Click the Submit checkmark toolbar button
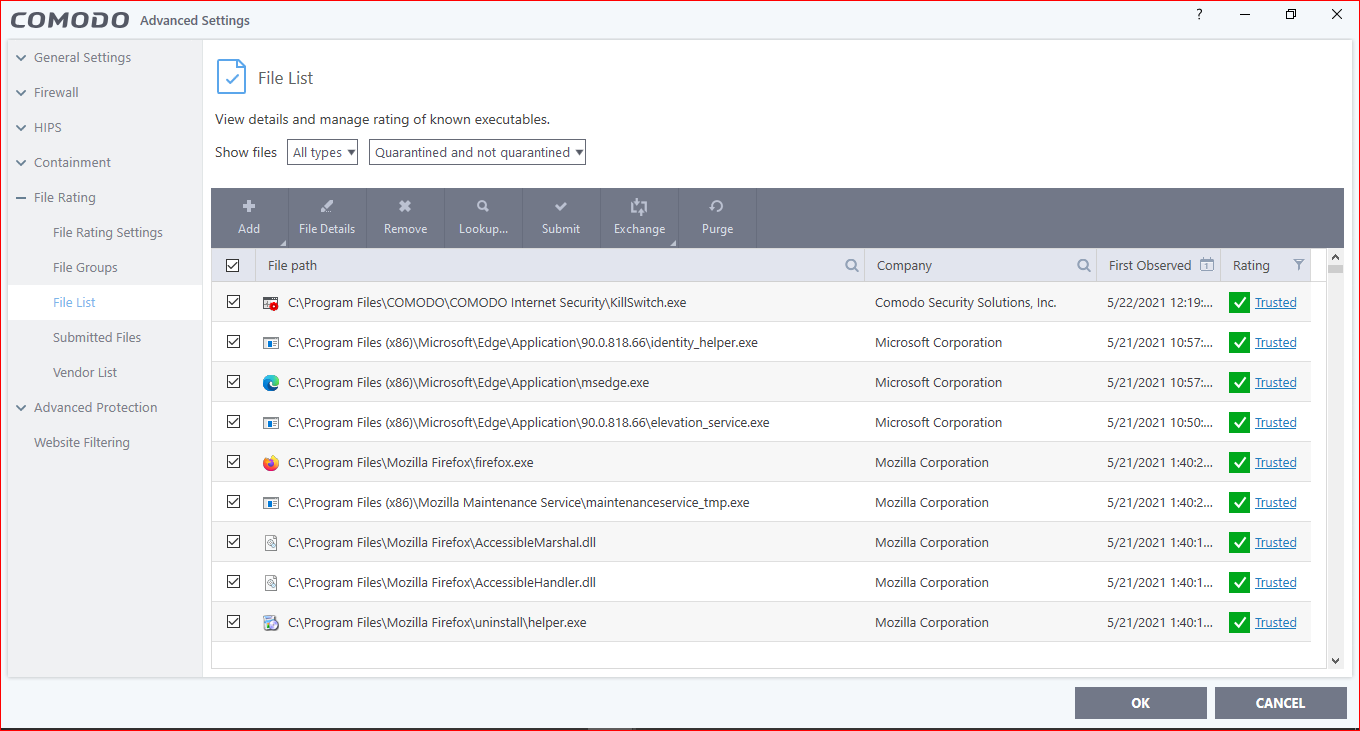Viewport: 1360px width, 731px height. (x=561, y=217)
